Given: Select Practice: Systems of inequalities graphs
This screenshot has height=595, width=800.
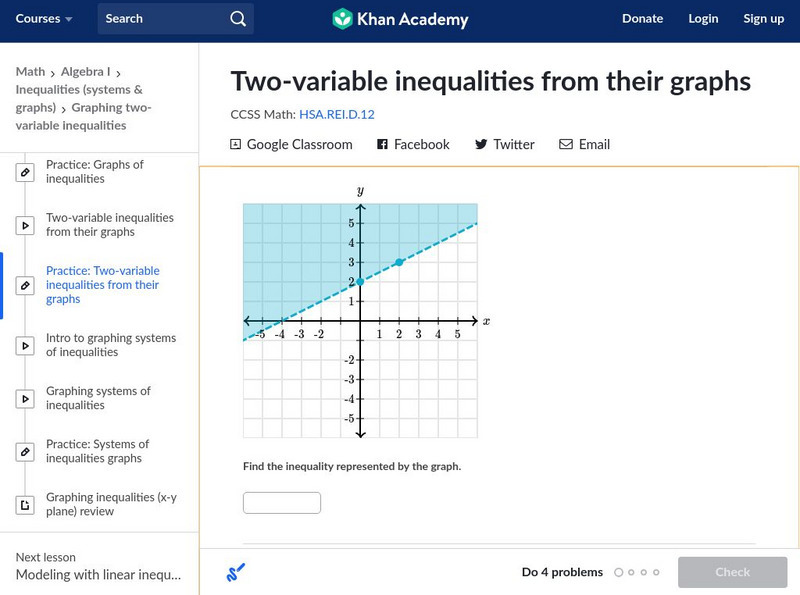Looking at the screenshot, I should 97,451.
